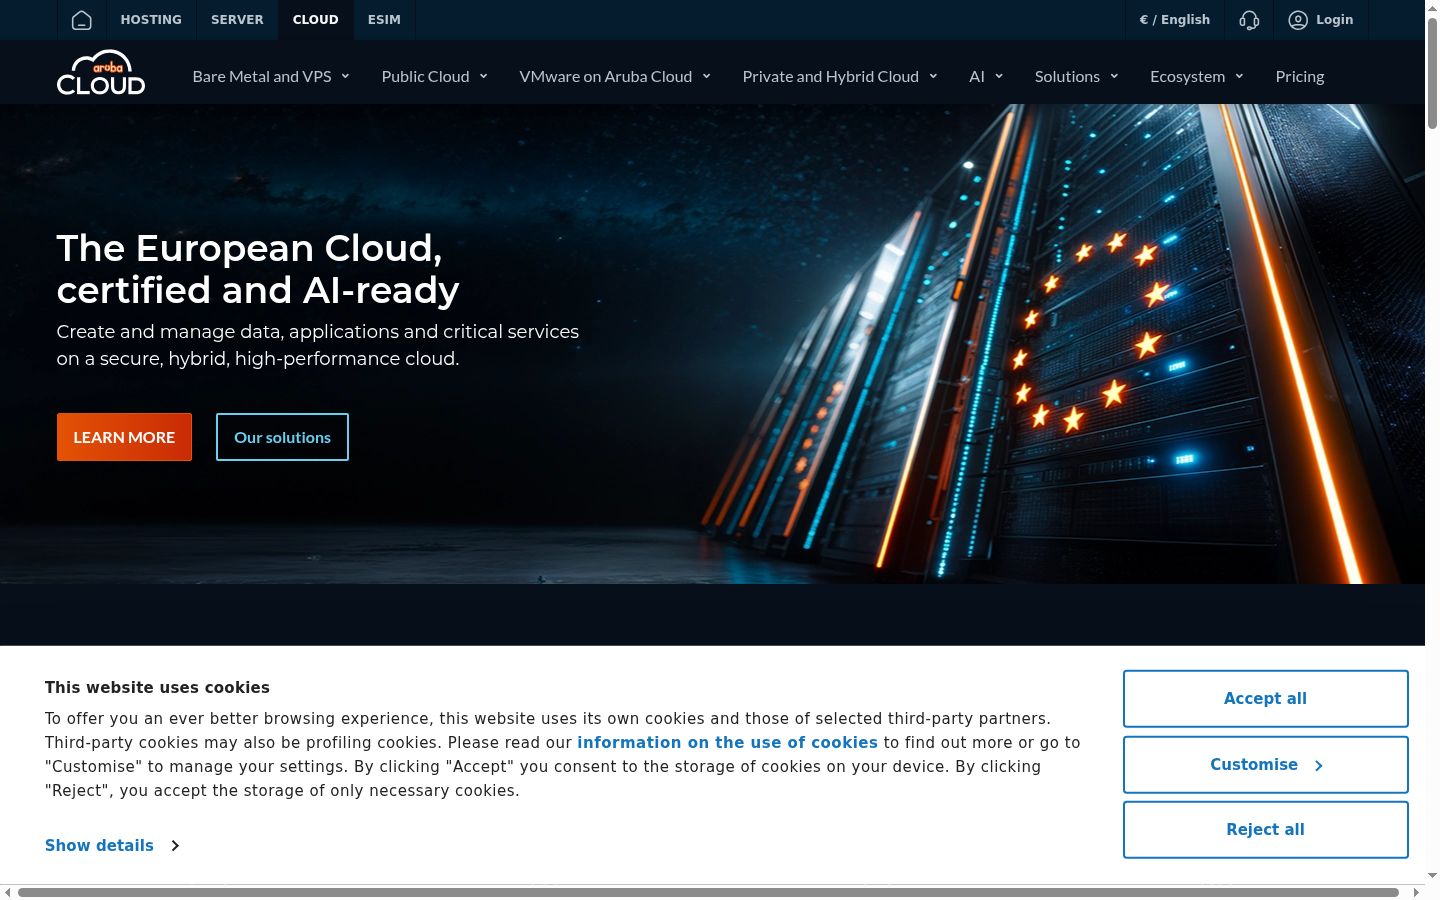This screenshot has height=900, width=1440.
Task: Click 'The European Cloud, certified and AI-ready' headline
Action: pyautogui.click(x=258, y=269)
